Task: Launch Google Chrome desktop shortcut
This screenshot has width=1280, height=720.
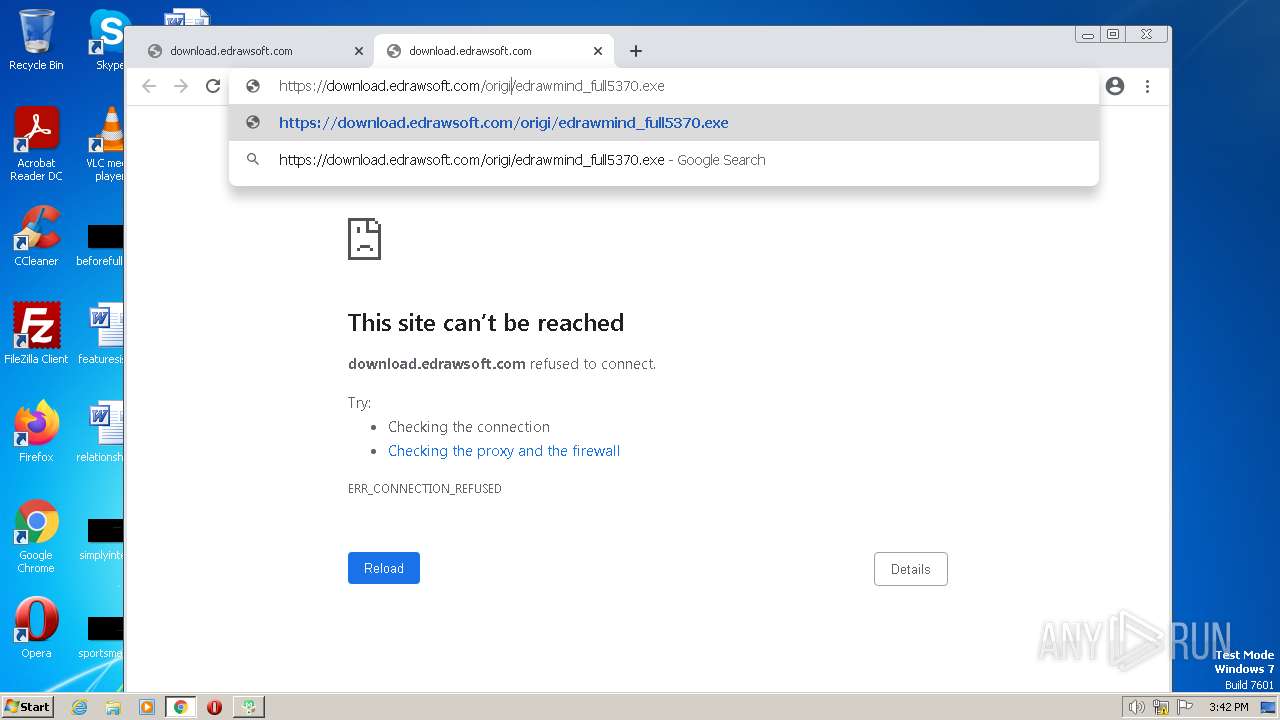Action: [36, 536]
